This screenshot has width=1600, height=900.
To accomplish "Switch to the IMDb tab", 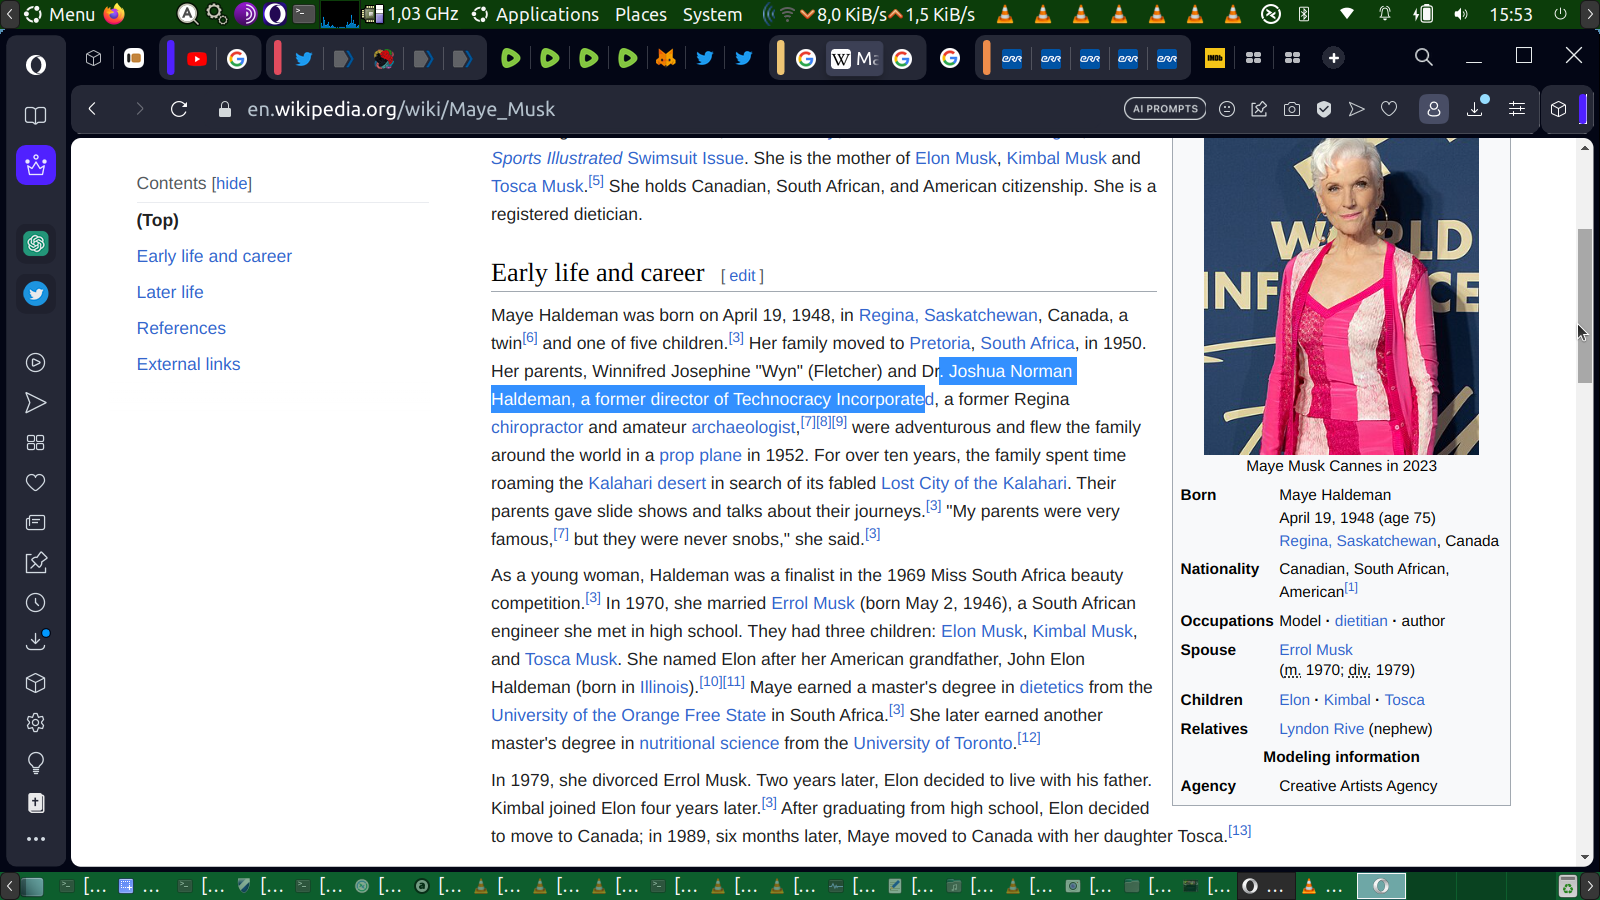I will [1215, 59].
